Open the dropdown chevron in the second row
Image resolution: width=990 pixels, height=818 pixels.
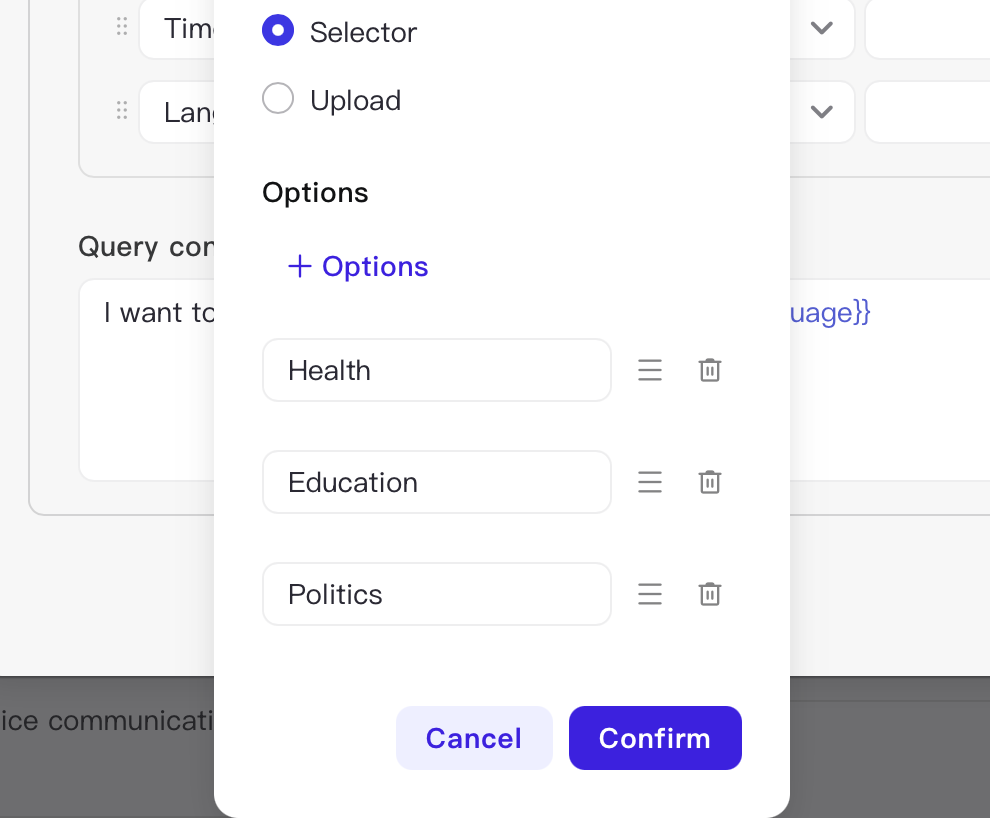(821, 111)
